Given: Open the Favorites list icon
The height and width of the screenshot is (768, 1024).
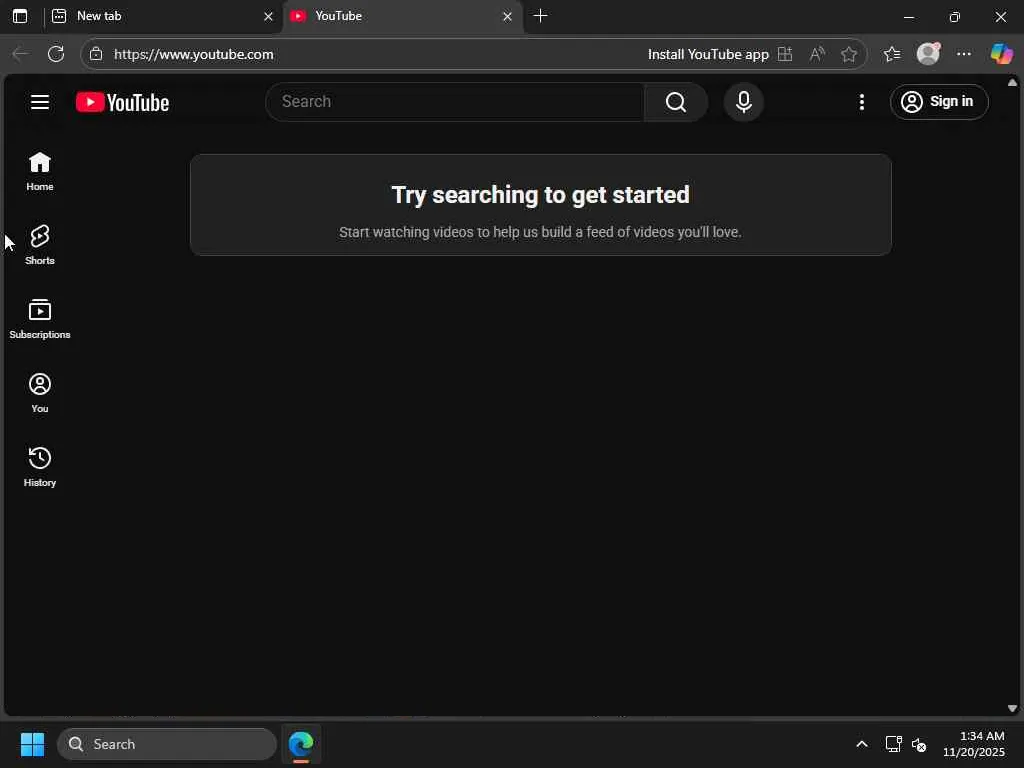Looking at the screenshot, I should 892,54.
